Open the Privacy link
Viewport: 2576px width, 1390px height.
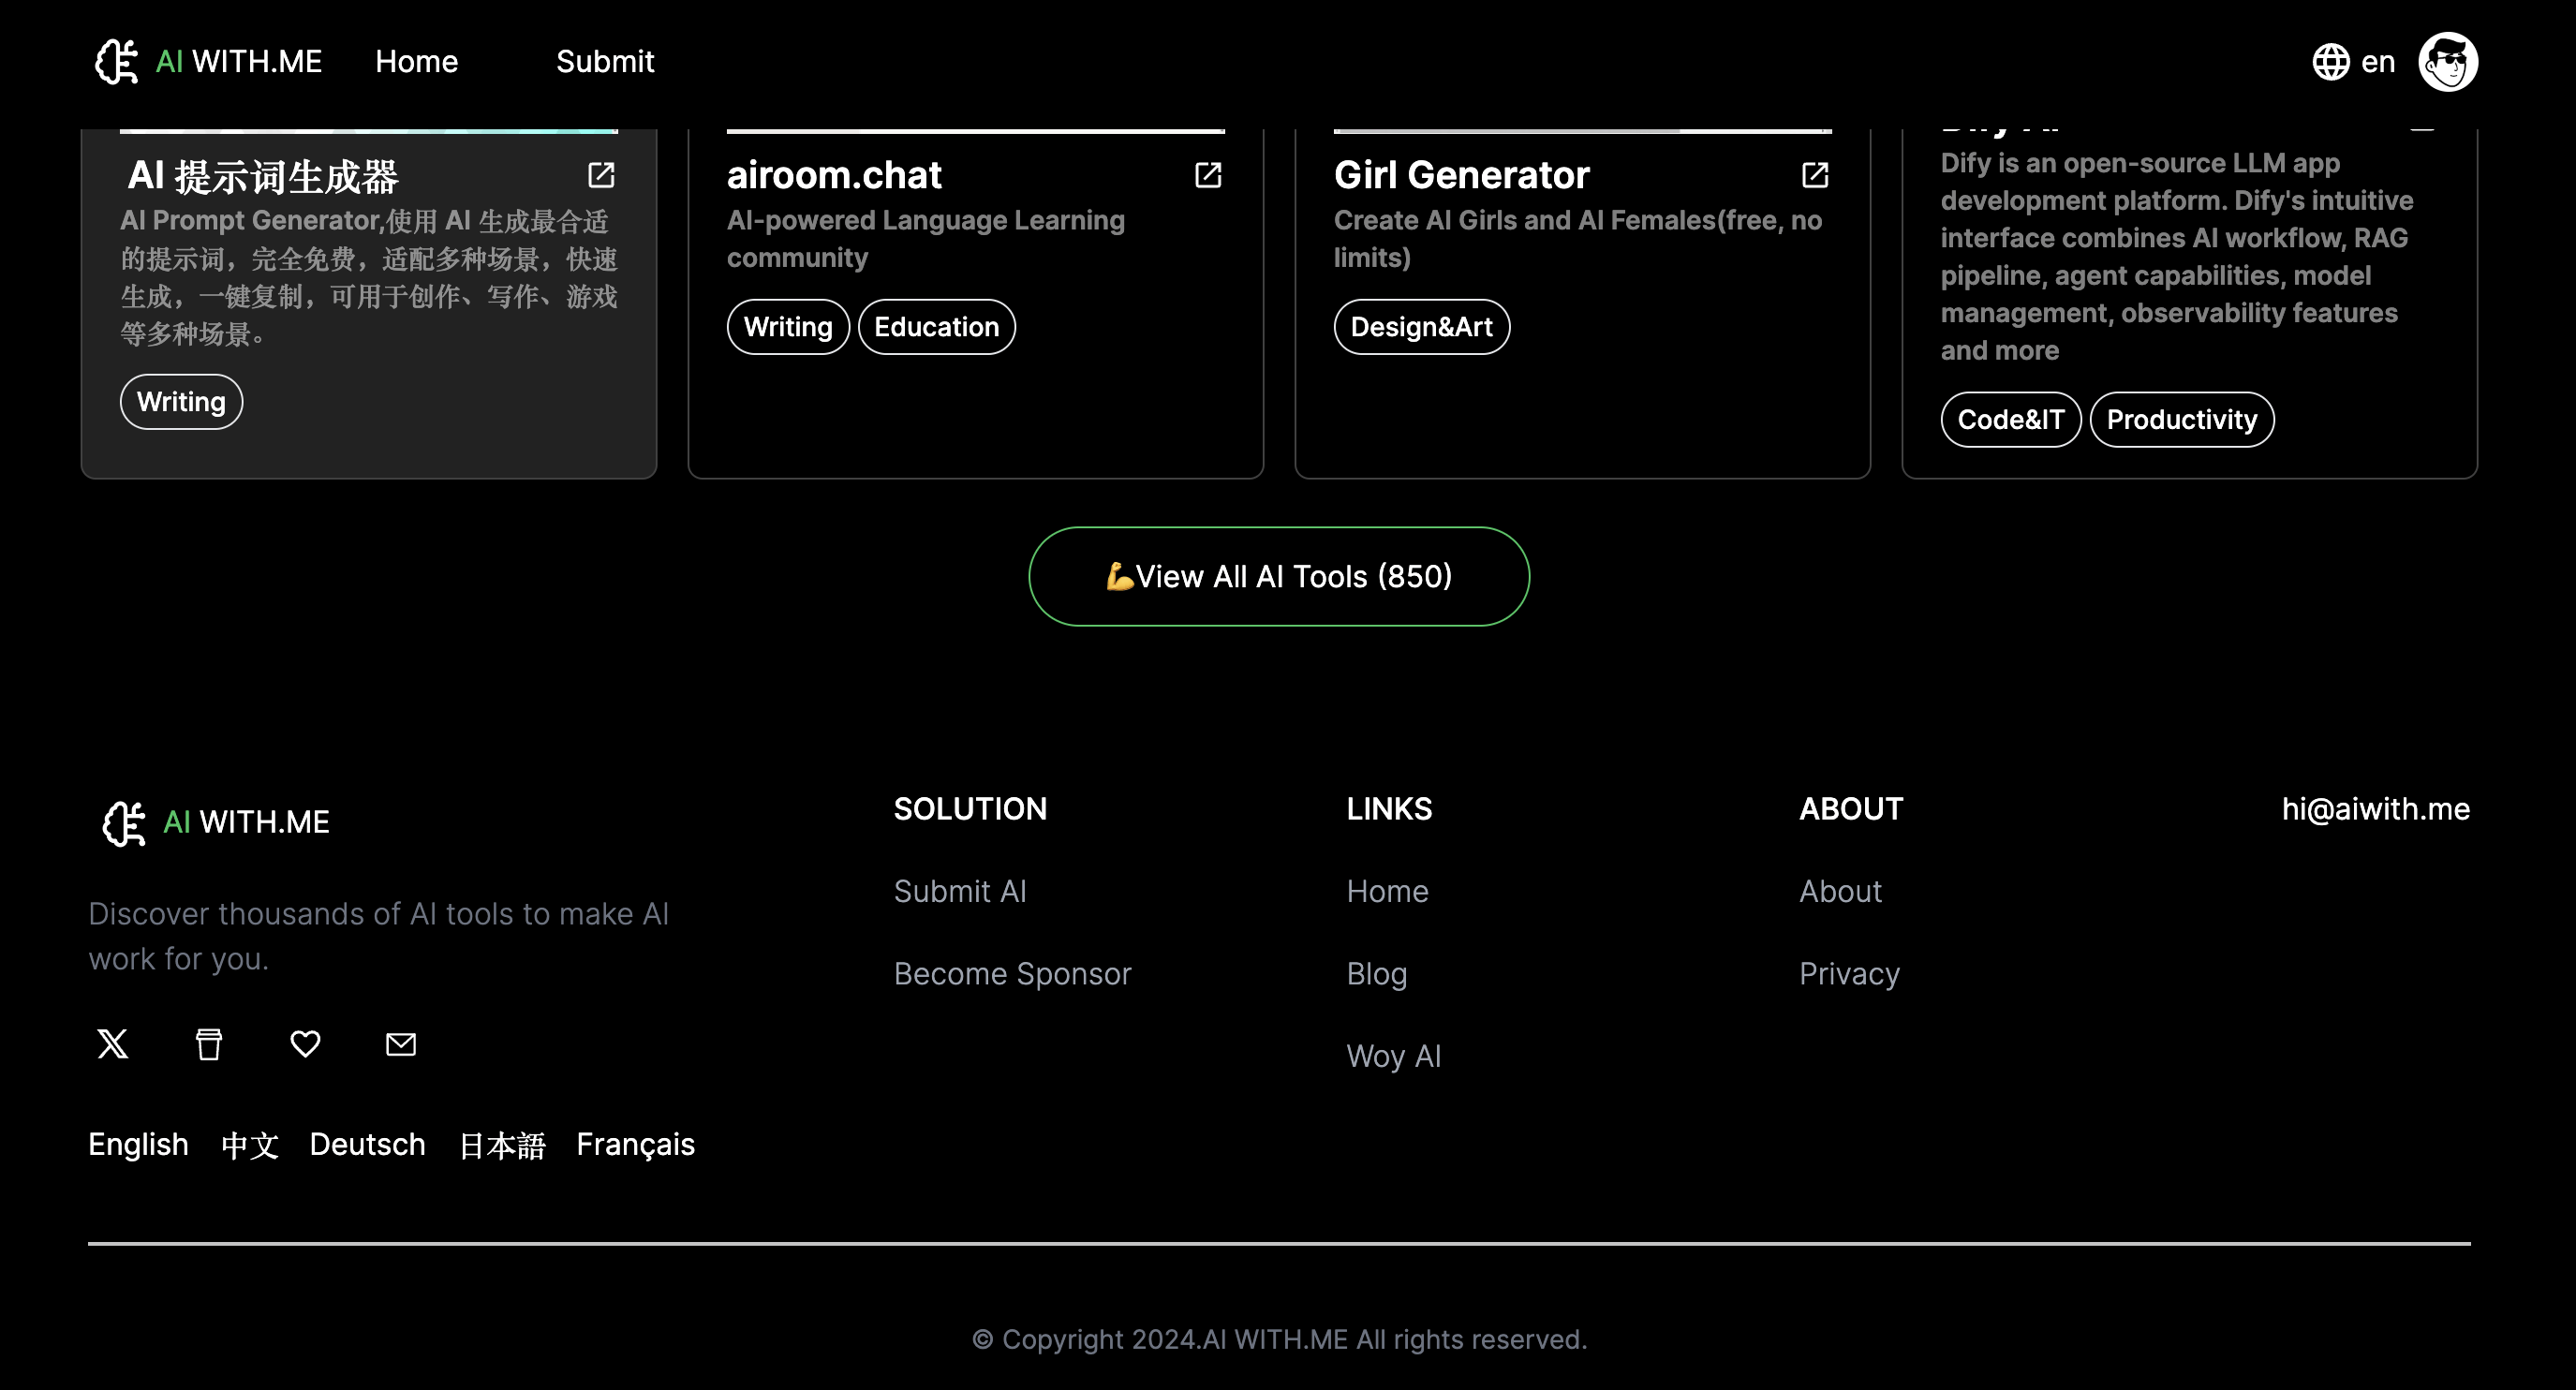1849,974
